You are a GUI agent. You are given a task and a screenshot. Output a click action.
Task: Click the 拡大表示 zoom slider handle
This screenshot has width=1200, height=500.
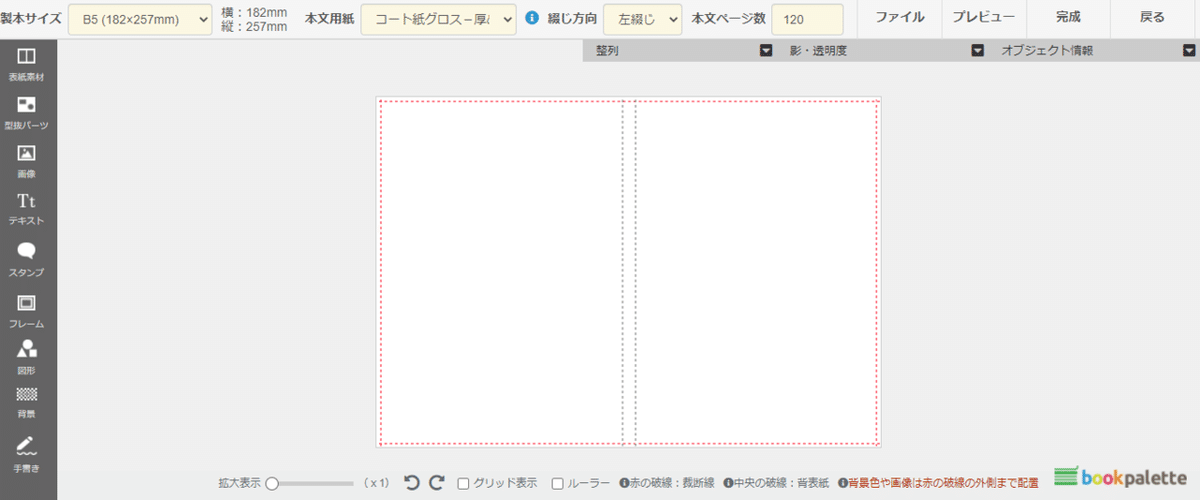(271, 484)
